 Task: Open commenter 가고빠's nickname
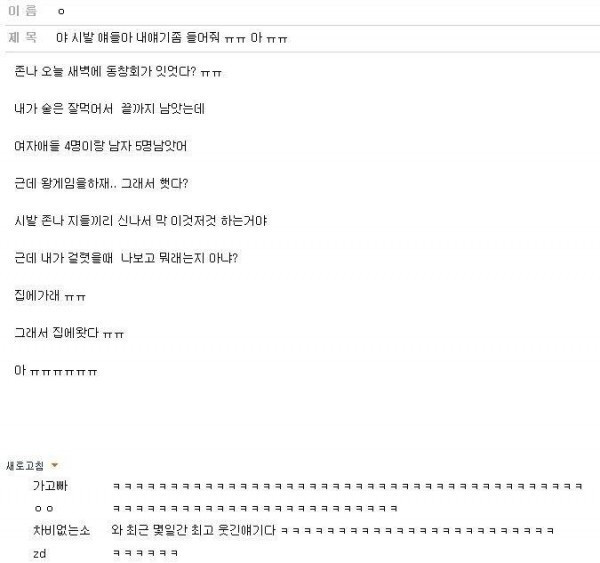[x=50, y=486]
